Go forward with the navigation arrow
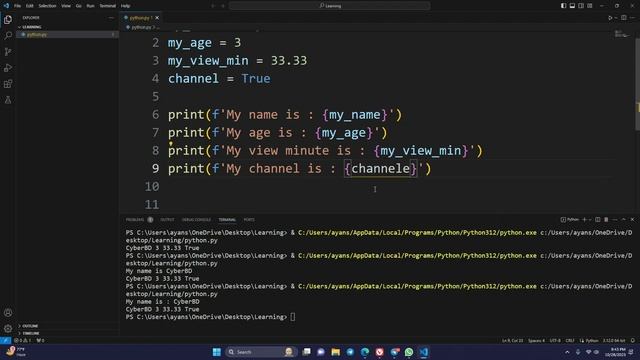The width and height of the screenshot is (640, 360). click(223, 6)
